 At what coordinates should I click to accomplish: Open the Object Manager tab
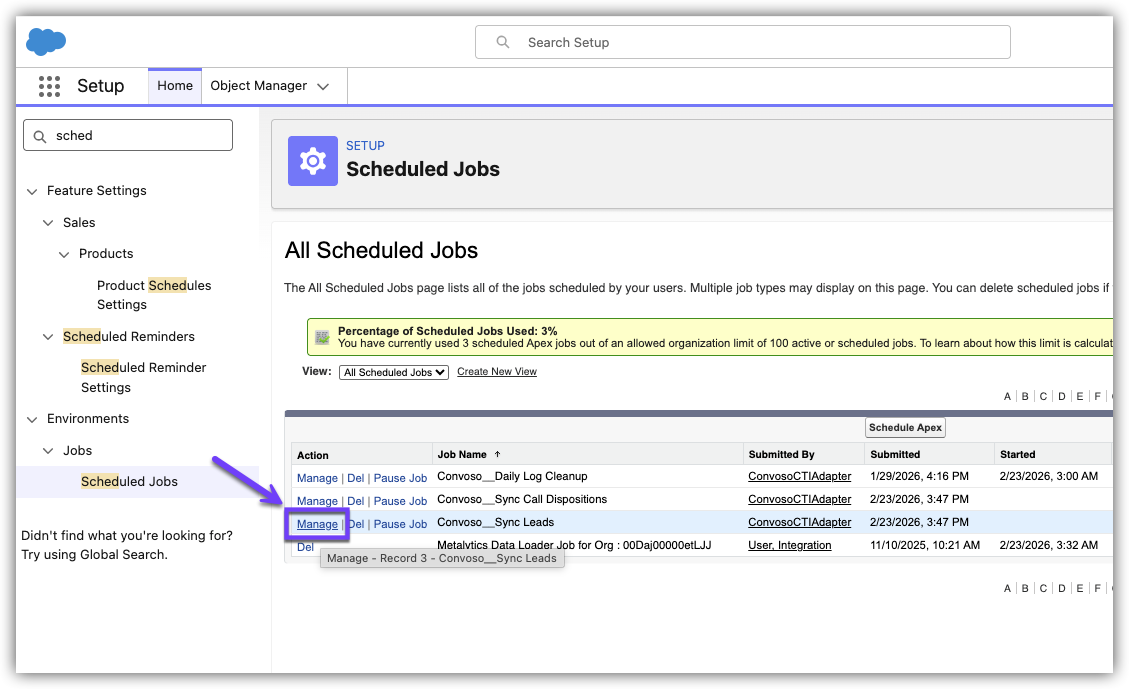coord(258,86)
